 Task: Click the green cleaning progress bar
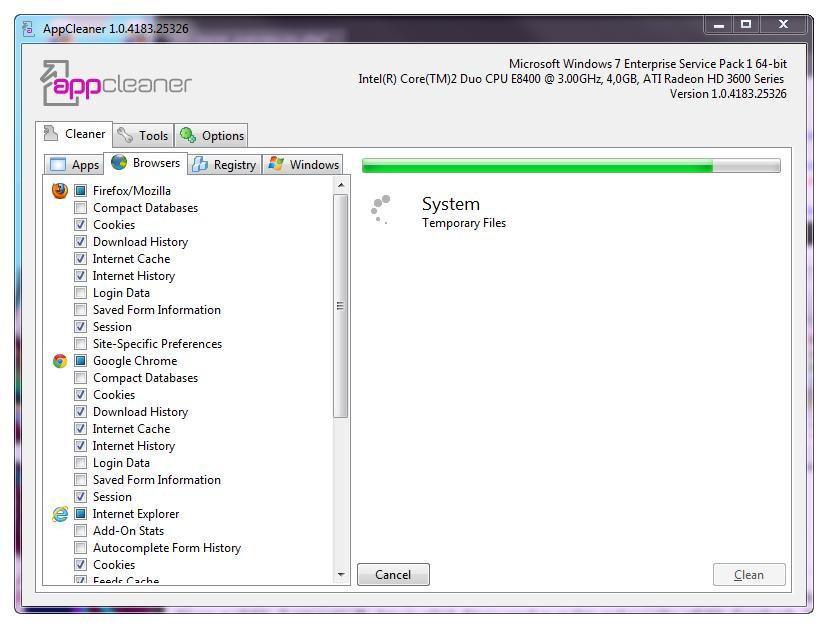[571, 166]
